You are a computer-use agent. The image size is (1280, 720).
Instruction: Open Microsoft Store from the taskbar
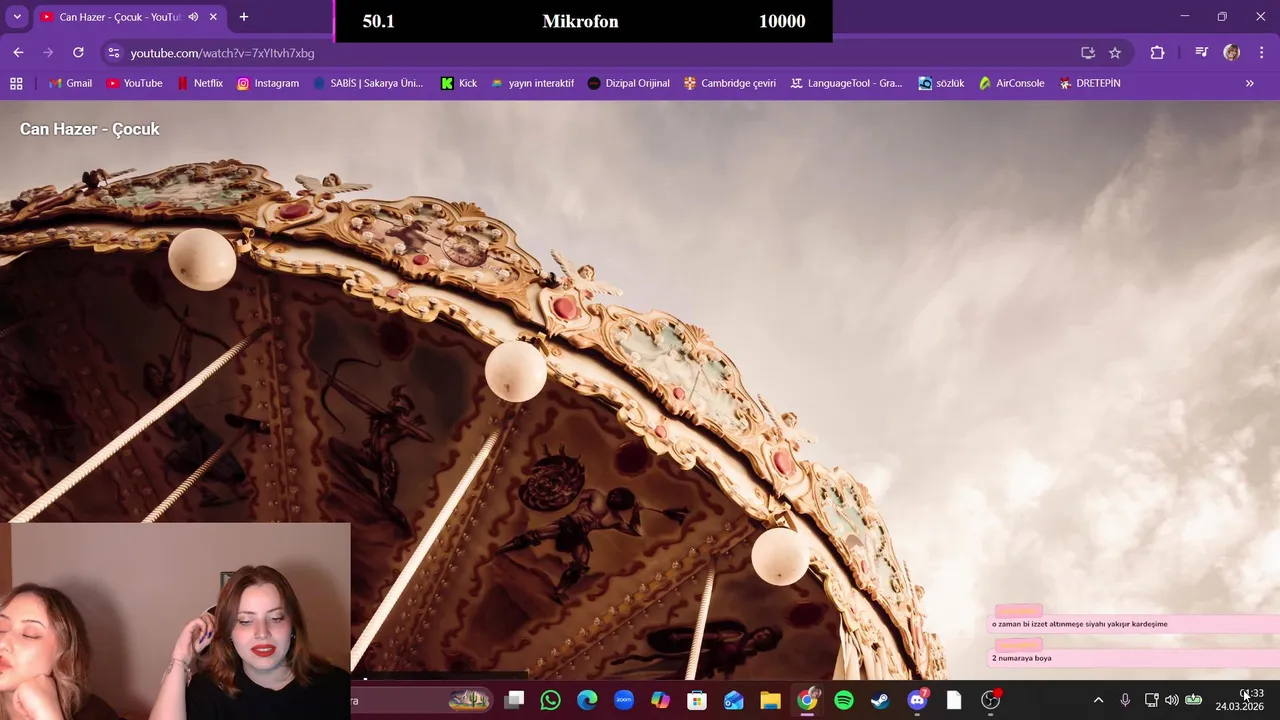click(x=697, y=700)
